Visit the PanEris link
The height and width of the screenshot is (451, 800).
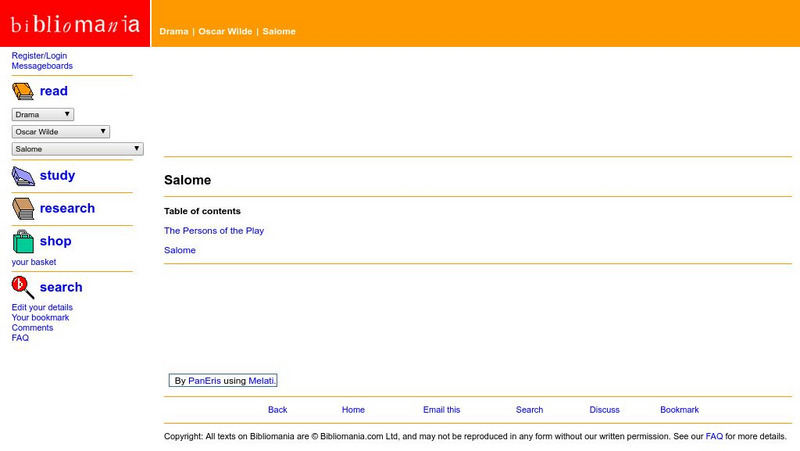click(x=205, y=381)
